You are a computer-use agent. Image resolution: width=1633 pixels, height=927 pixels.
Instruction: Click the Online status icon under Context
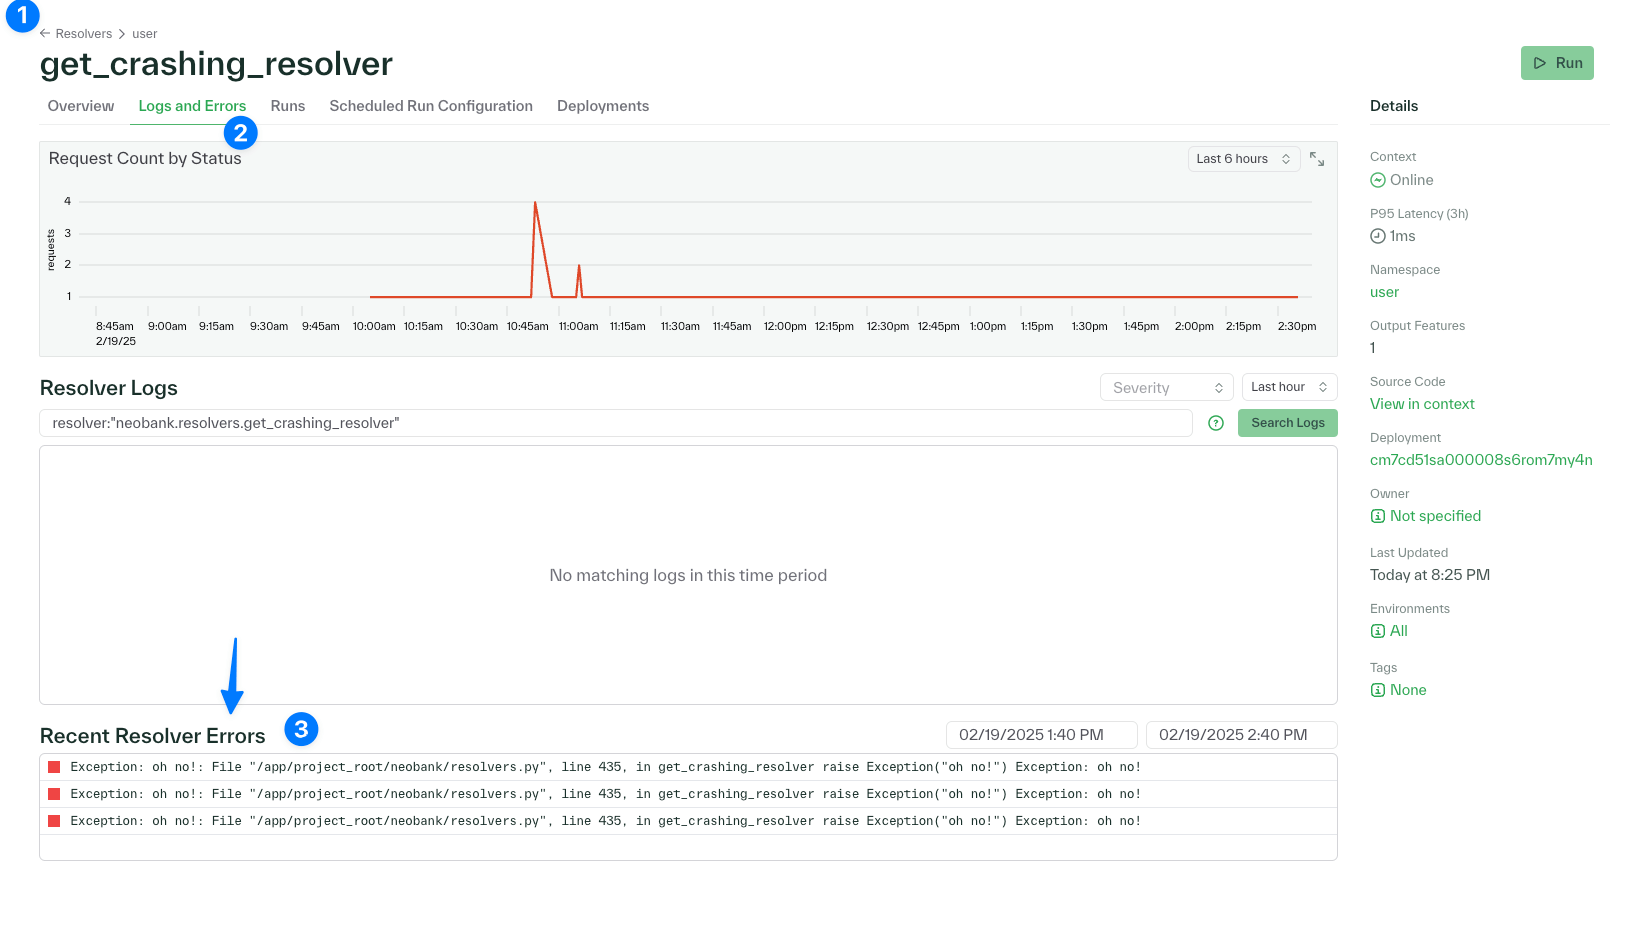tap(1377, 180)
